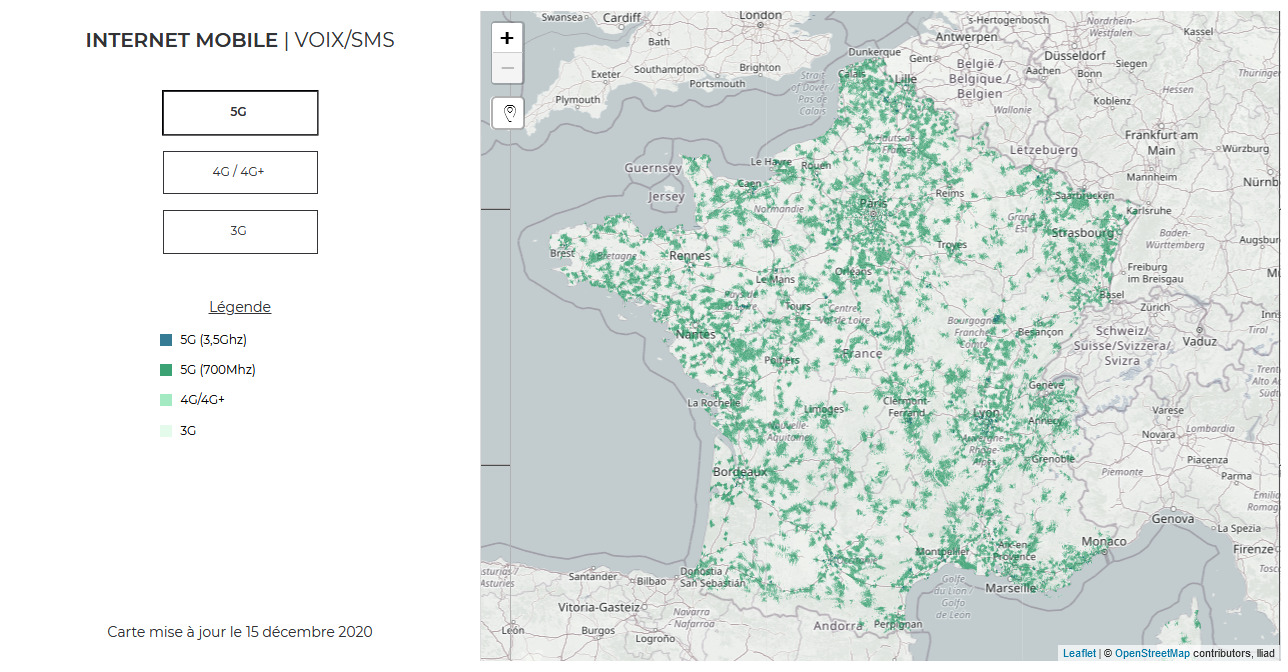Click the 5G (700Mhz) legend swatch
The image size is (1288, 672).
166,370
